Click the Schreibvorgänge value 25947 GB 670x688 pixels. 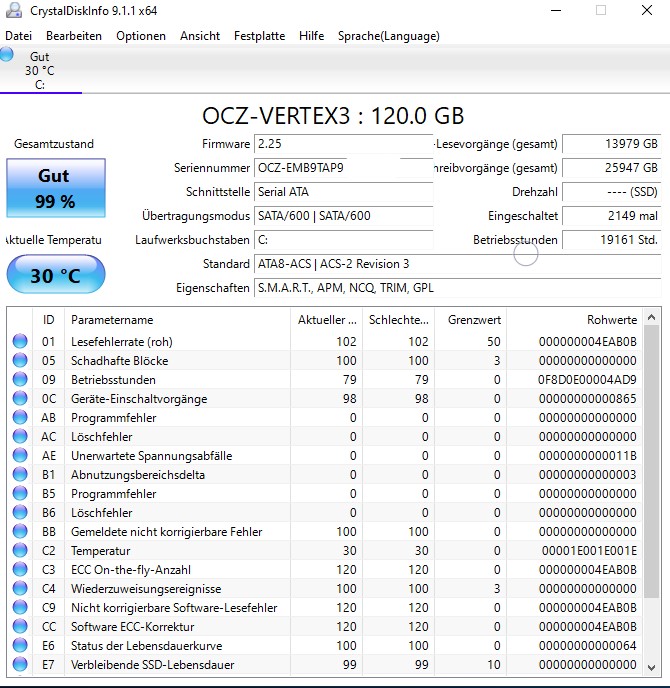[x=612, y=168]
